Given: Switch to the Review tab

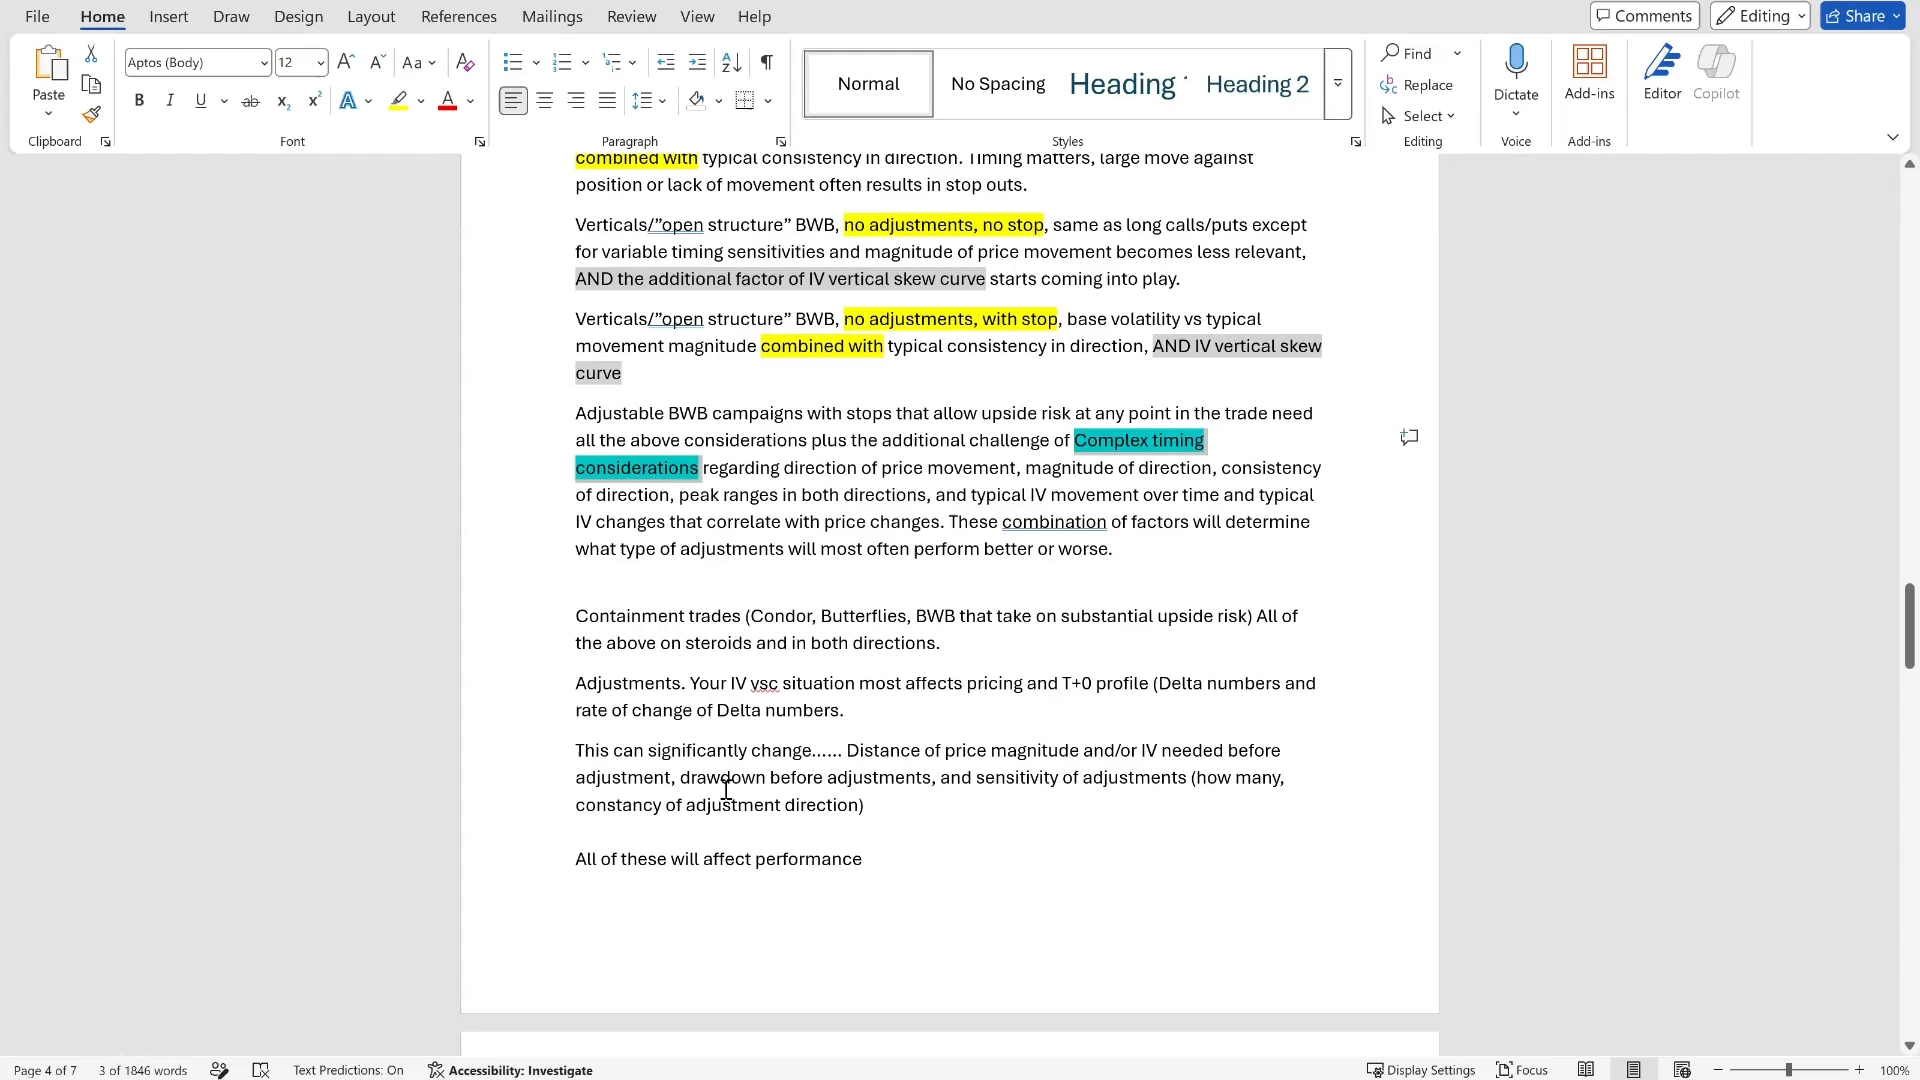Looking at the screenshot, I should tap(632, 17).
